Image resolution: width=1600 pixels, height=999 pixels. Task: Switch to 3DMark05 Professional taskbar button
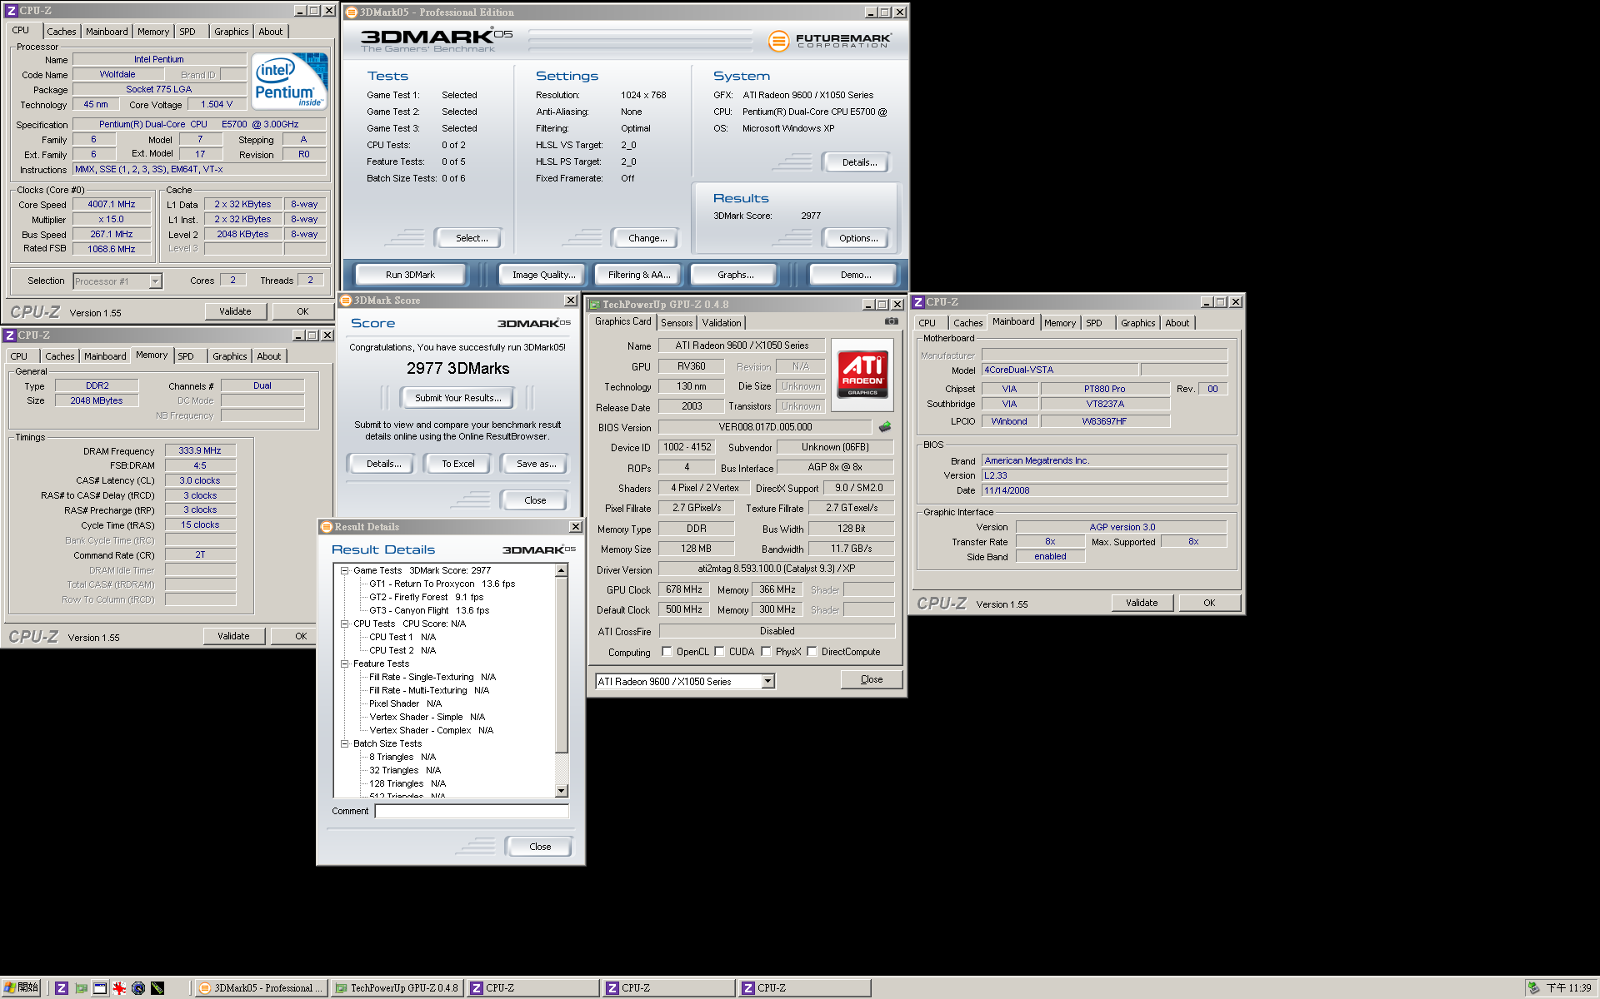coord(261,988)
